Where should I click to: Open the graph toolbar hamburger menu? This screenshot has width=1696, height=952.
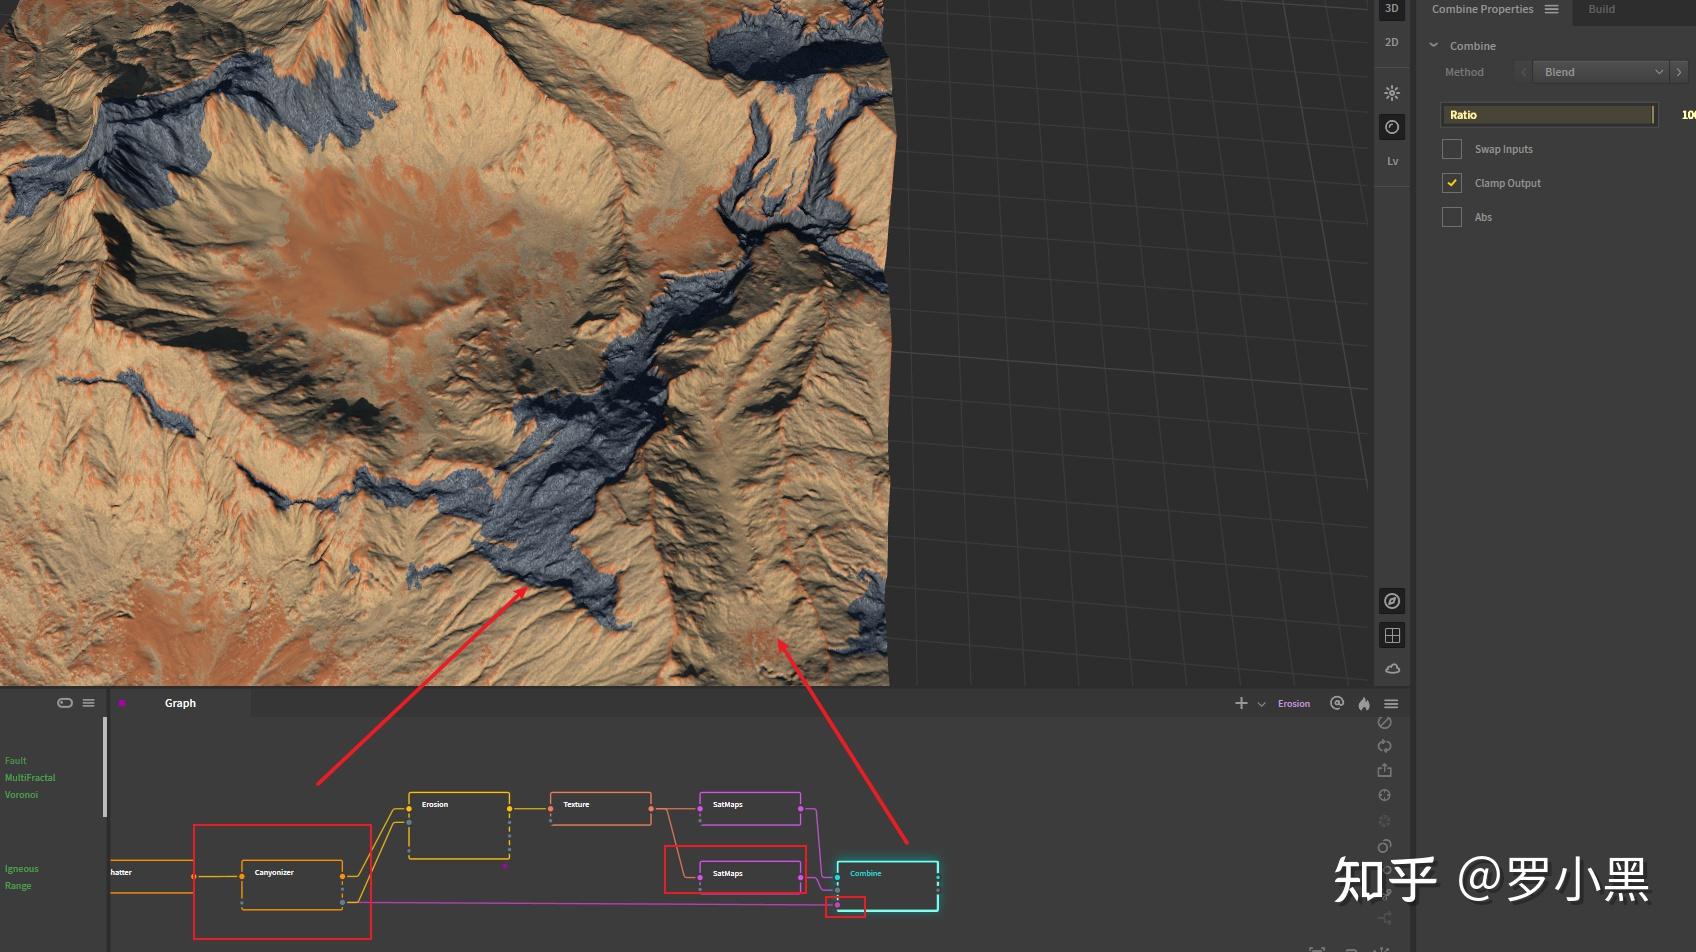tap(1391, 704)
